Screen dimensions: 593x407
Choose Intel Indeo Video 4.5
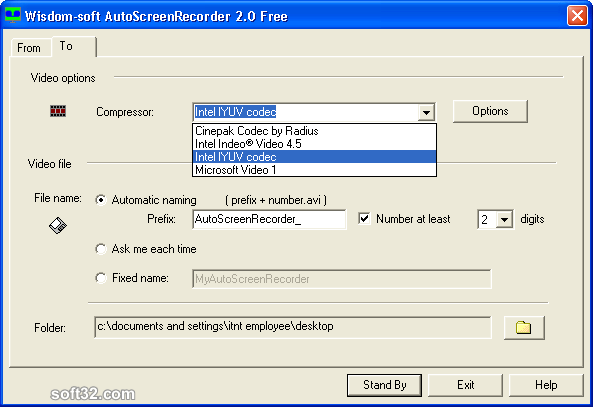(x=314, y=144)
